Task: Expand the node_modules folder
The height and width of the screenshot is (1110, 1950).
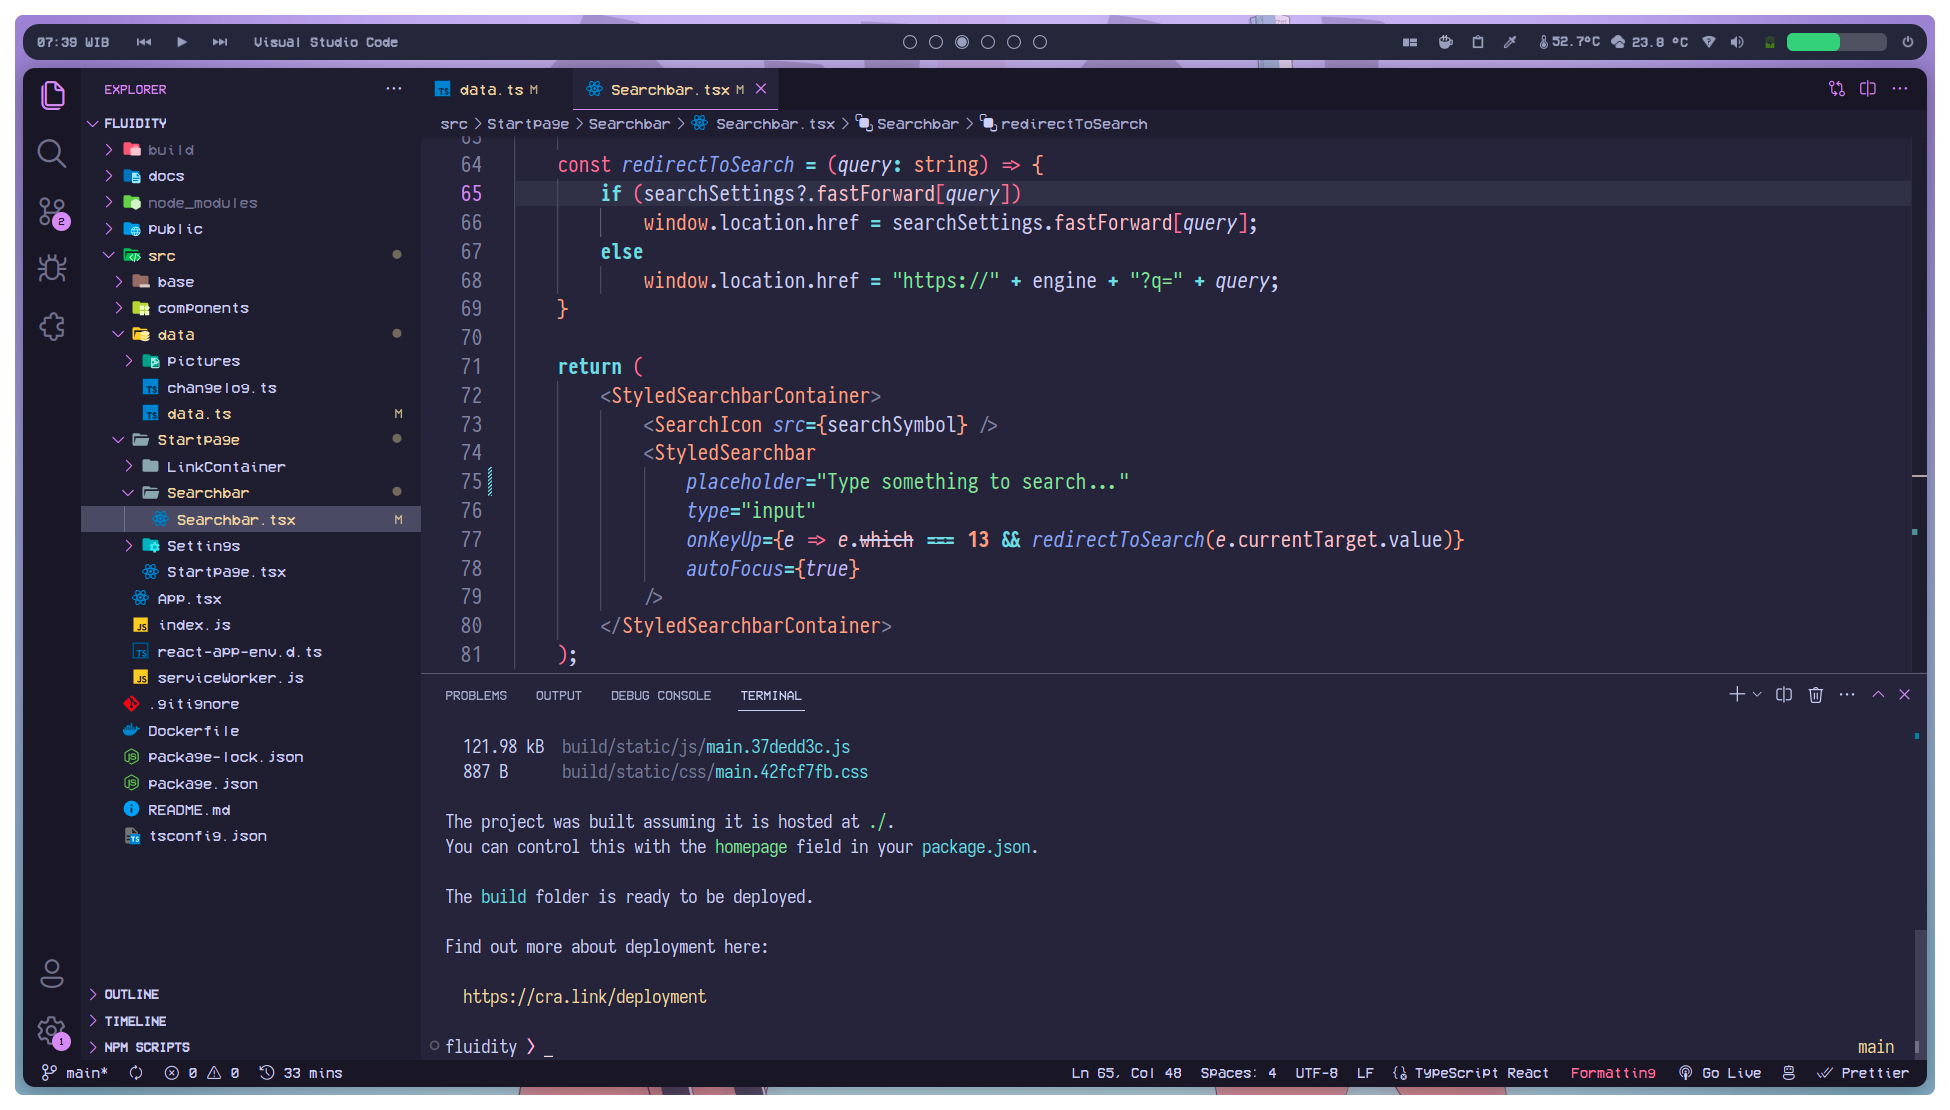Action: point(202,203)
